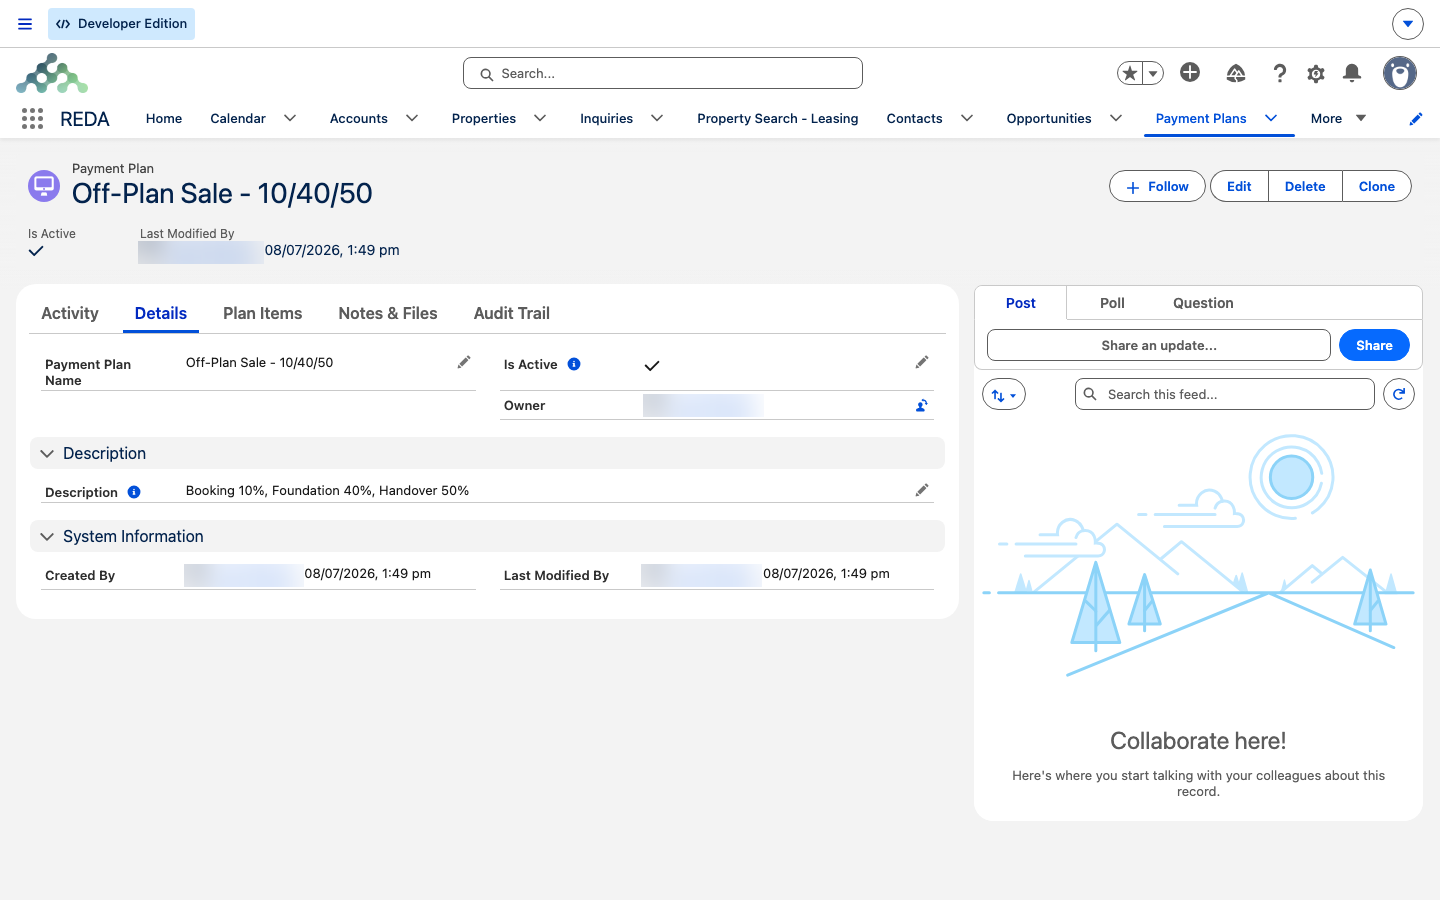Open the top-right circular dropdown arrow

pos(1408,23)
